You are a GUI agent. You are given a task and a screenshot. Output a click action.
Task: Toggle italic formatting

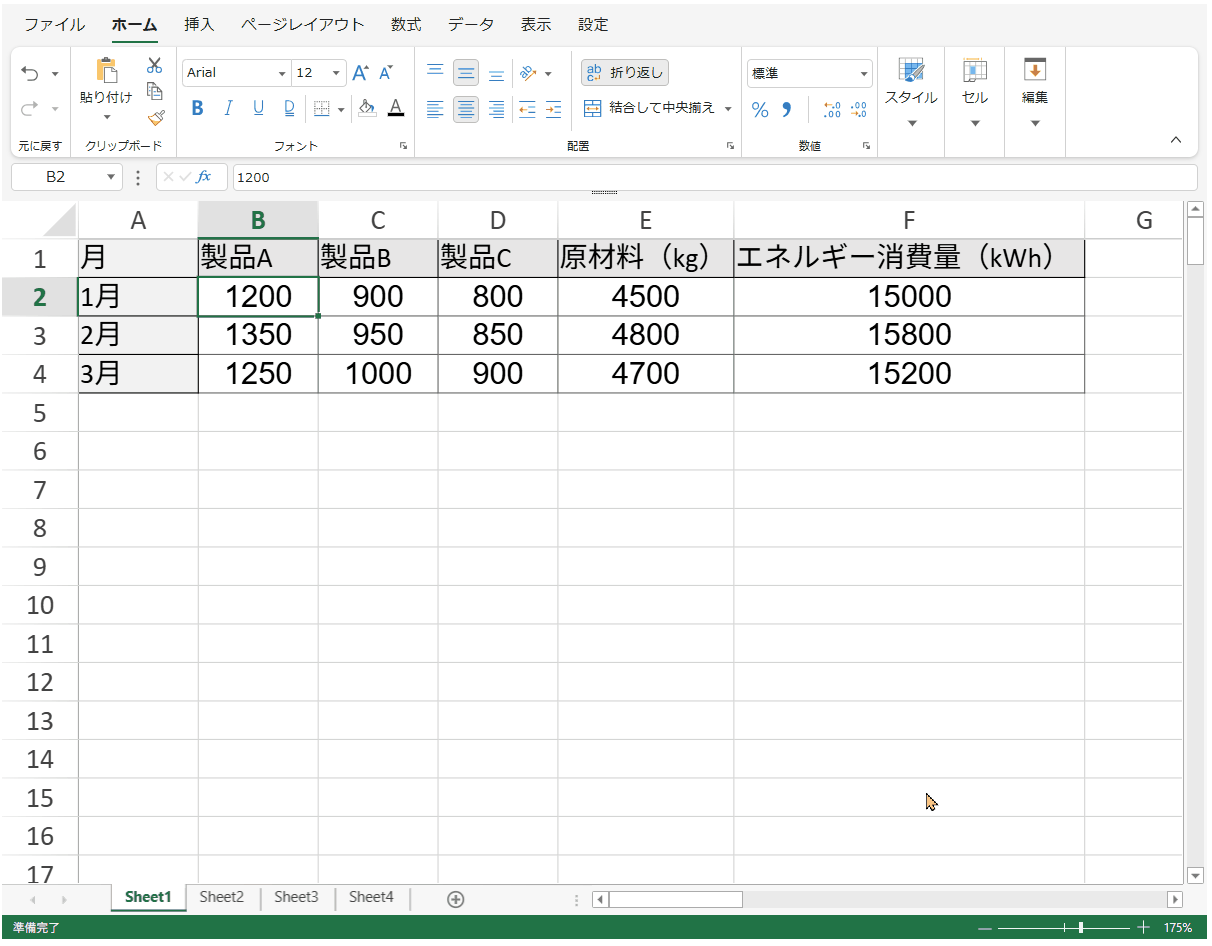click(228, 108)
